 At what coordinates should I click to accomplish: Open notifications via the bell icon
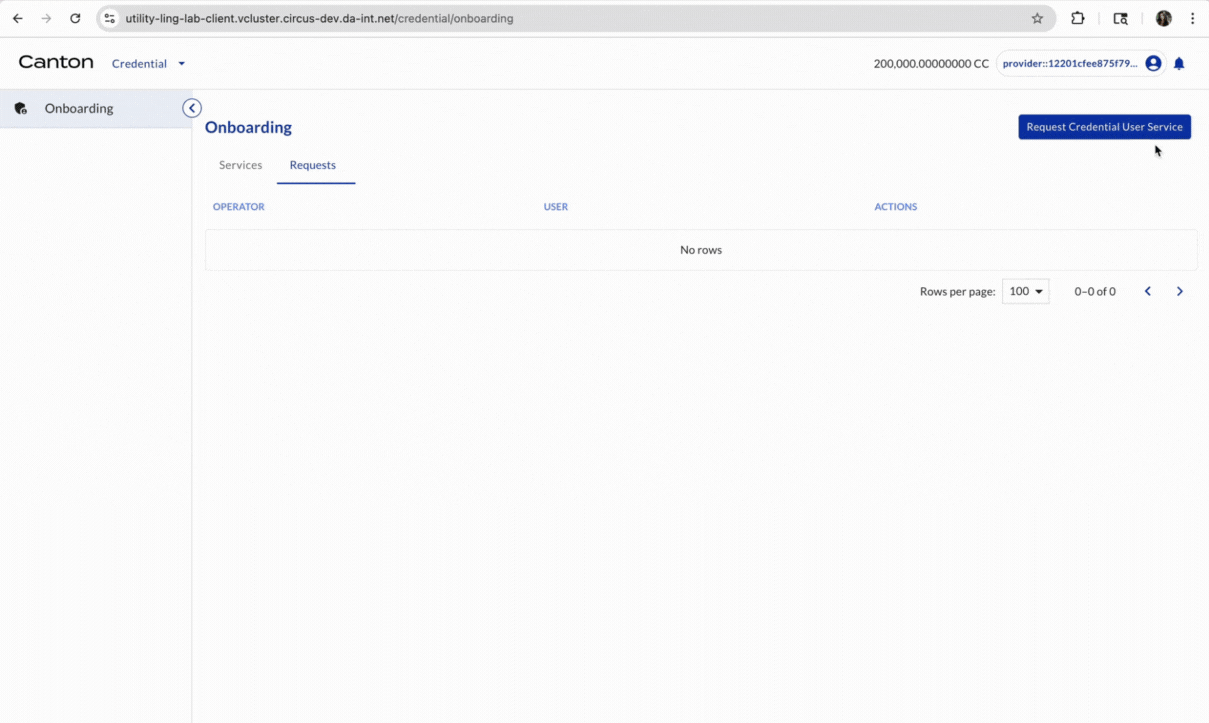tap(1179, 63)
